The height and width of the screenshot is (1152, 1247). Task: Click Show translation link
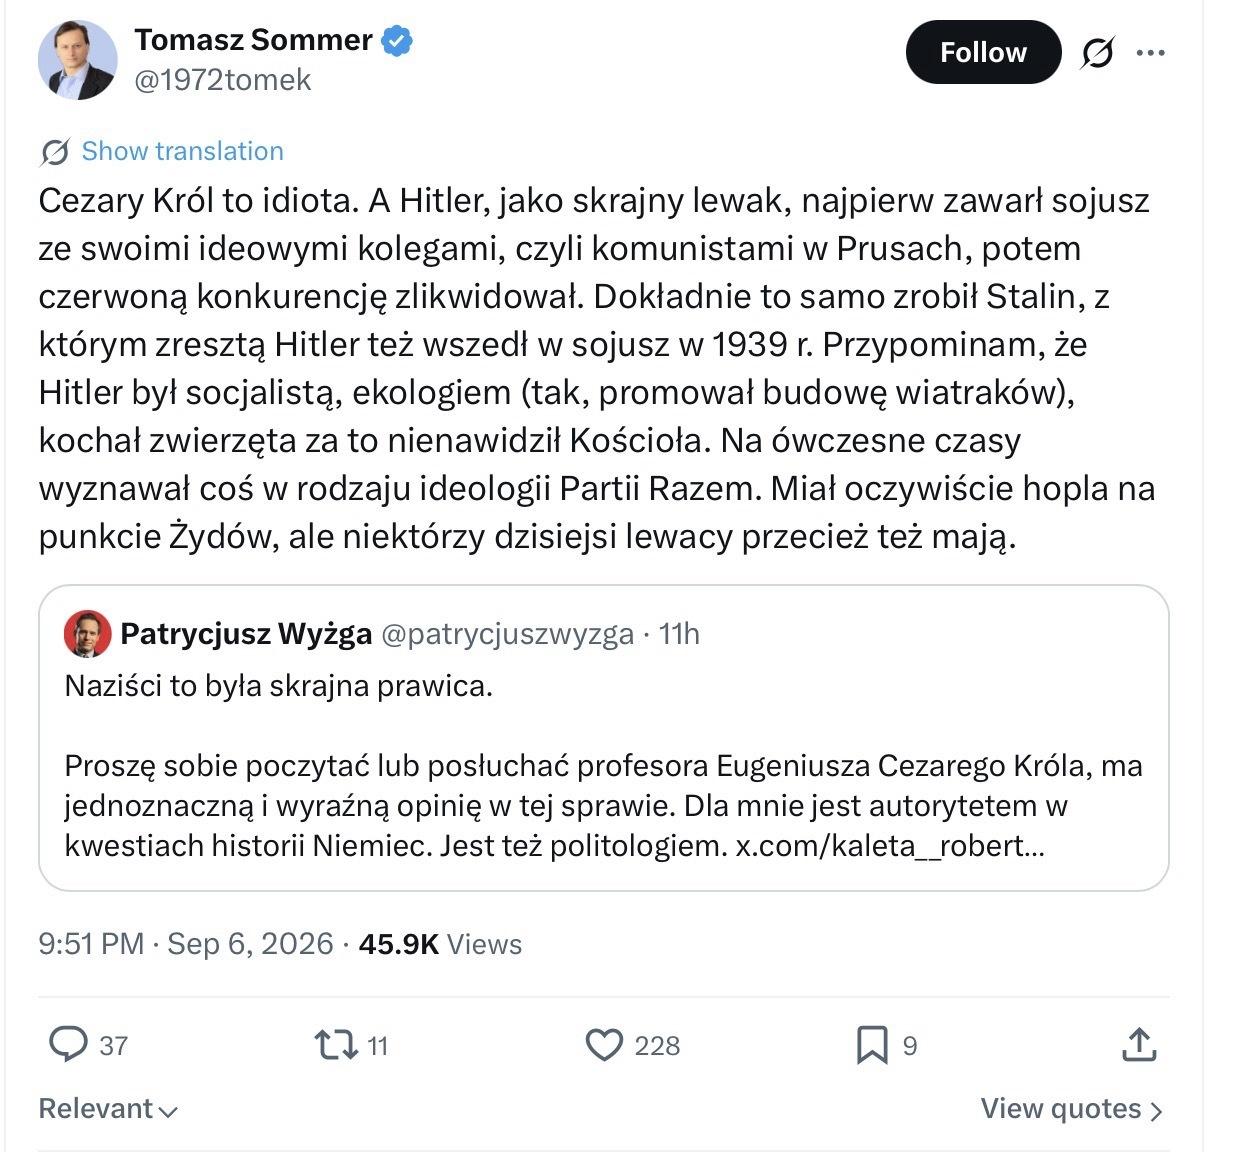click(x=182, y=151)
